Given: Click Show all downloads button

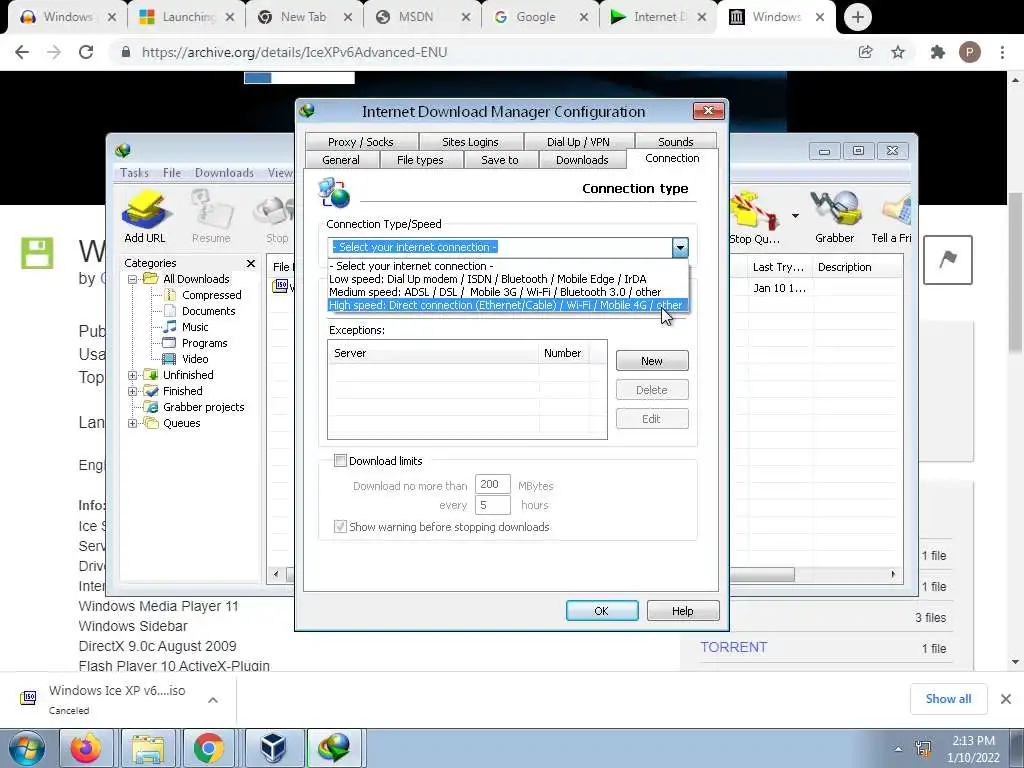Looking at the screenshot, I should coord(948,699).
